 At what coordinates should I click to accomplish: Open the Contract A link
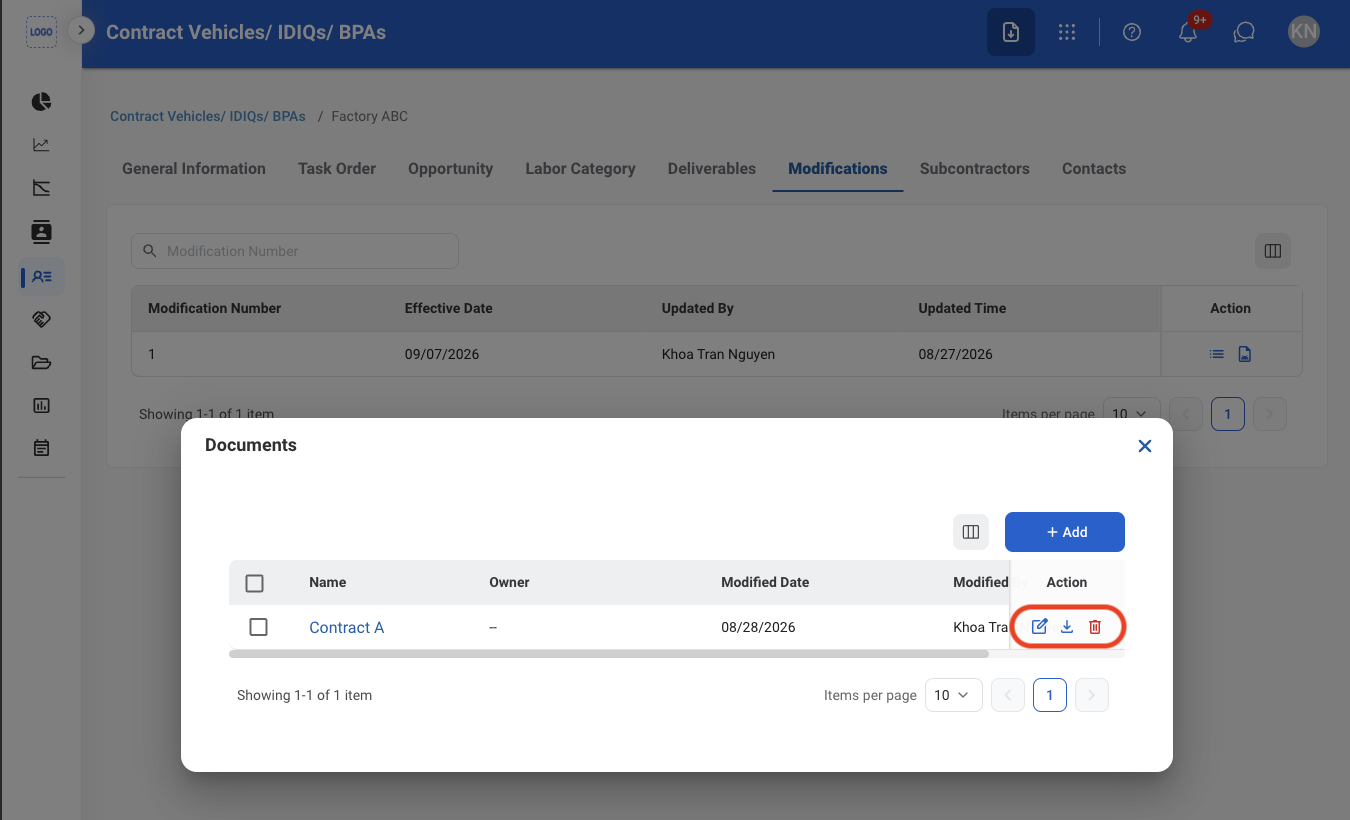[347, 628]
